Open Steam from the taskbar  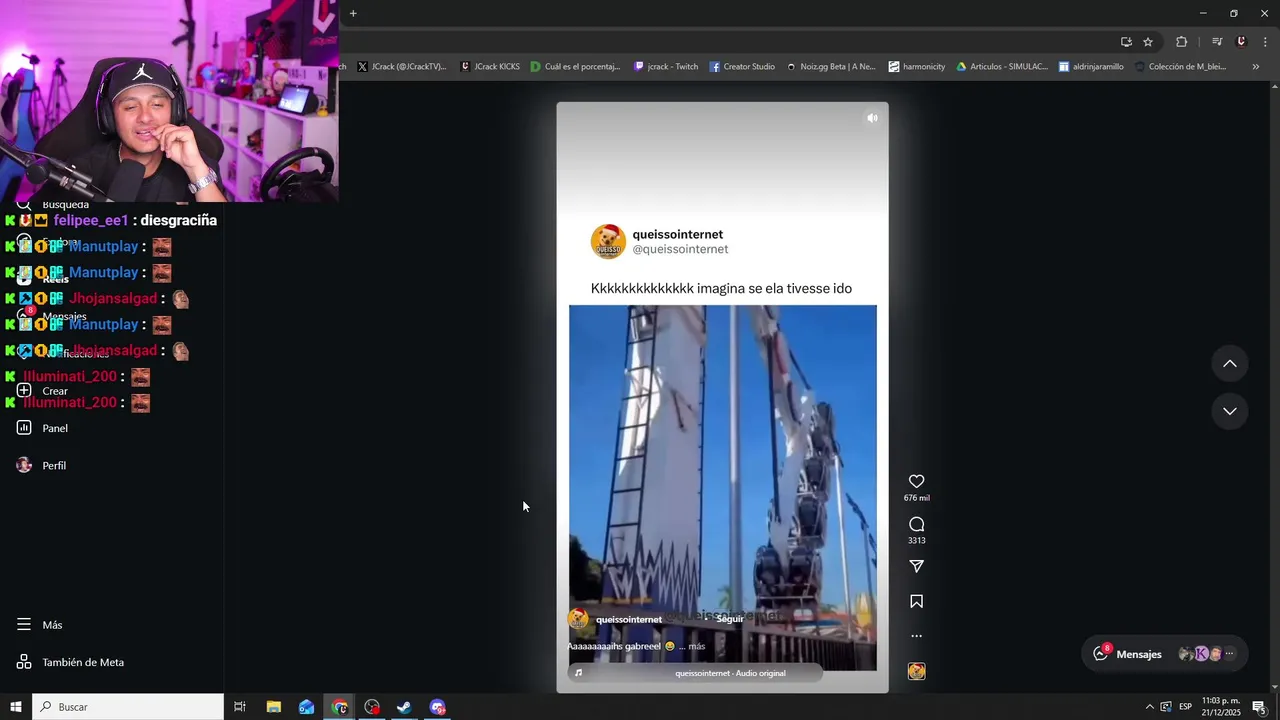click(x=404, y=707)
